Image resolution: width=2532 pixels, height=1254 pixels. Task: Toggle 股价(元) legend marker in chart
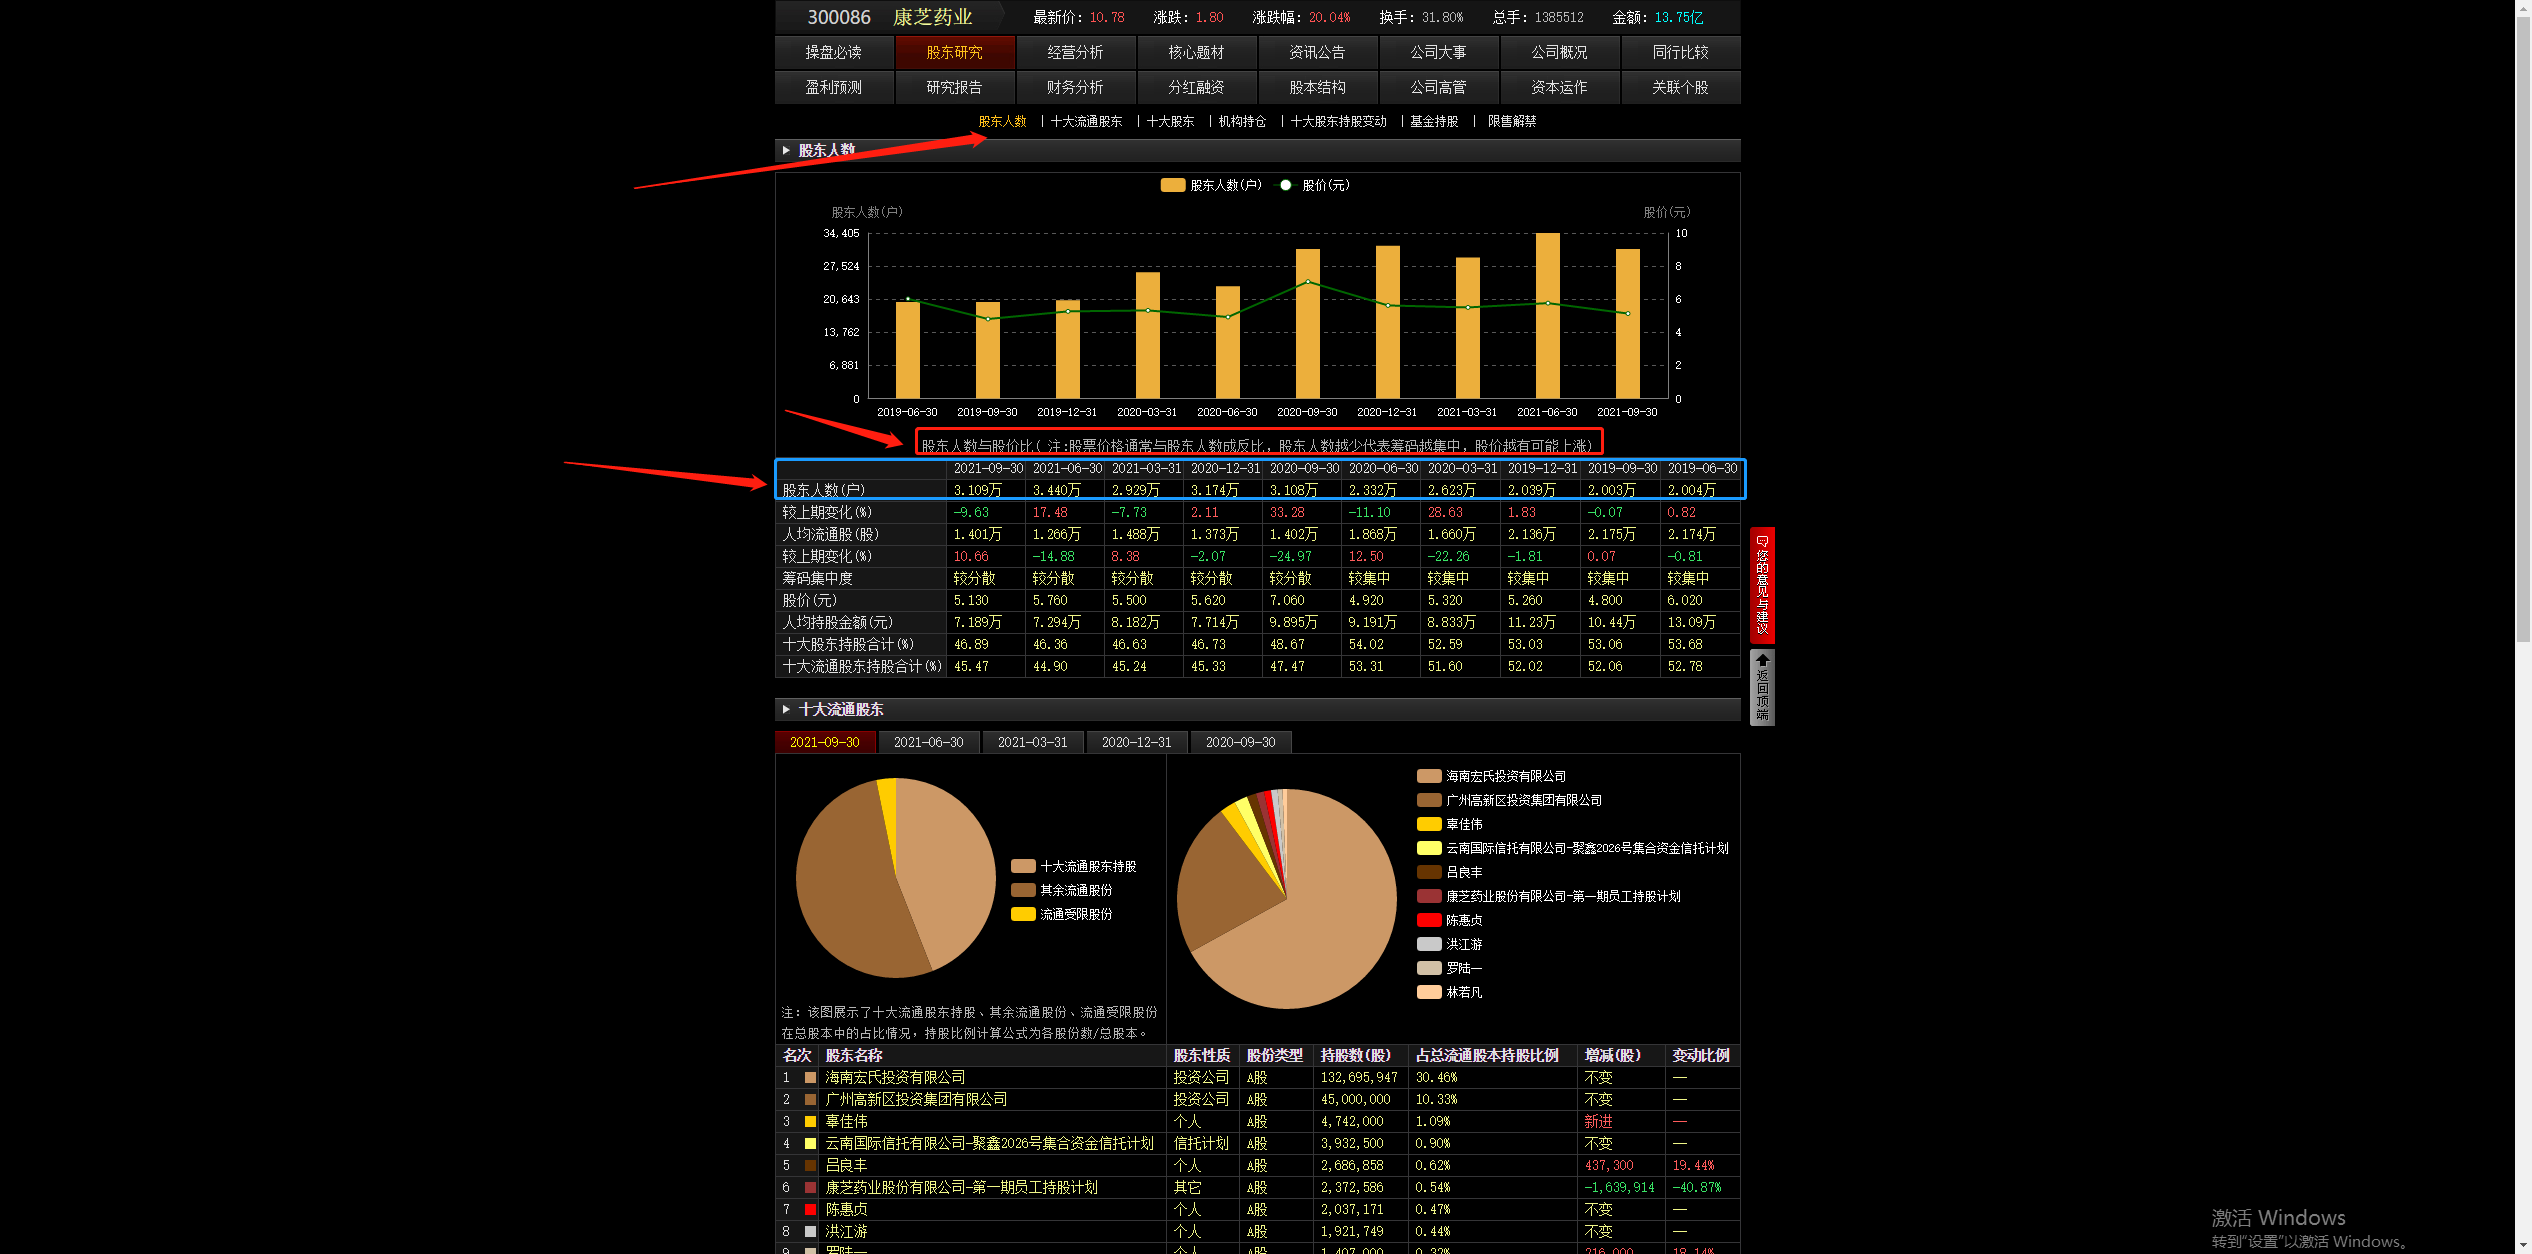[x=1286, y=185]
